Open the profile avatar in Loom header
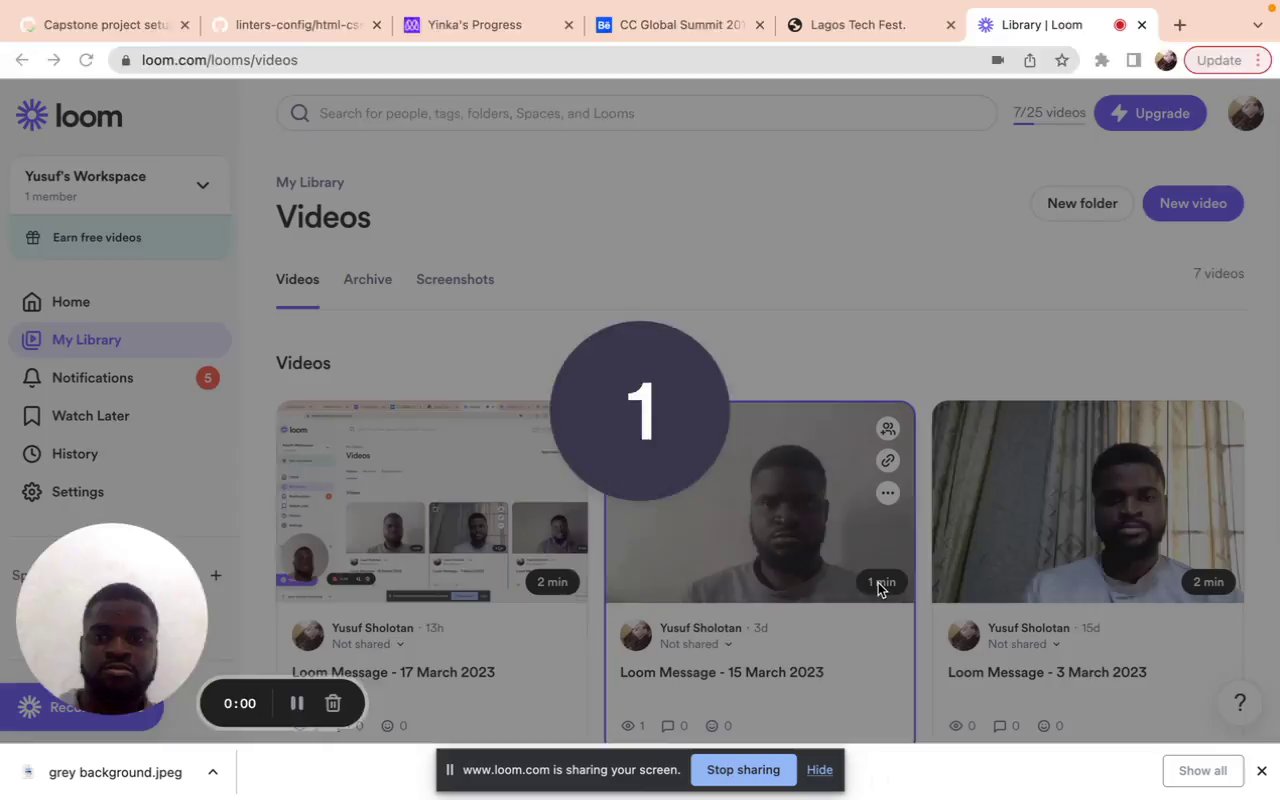 pos(1245,113)
